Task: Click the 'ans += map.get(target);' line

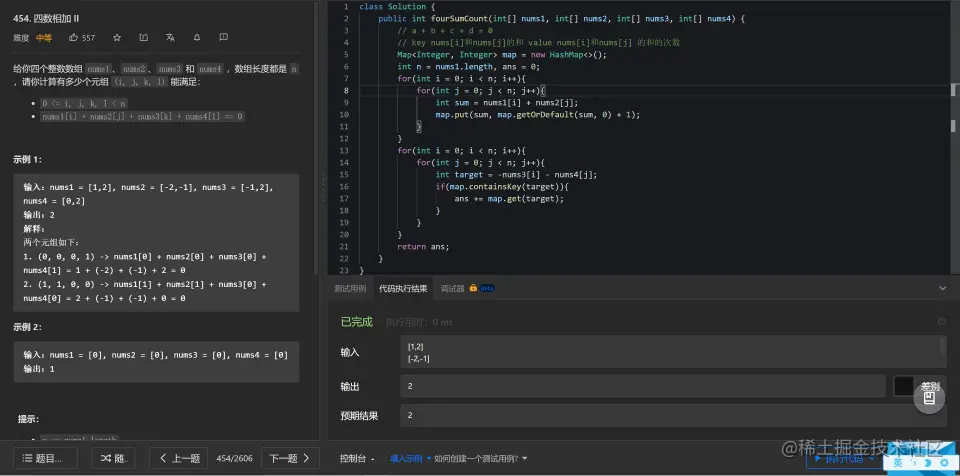Action: click(509, 198)
